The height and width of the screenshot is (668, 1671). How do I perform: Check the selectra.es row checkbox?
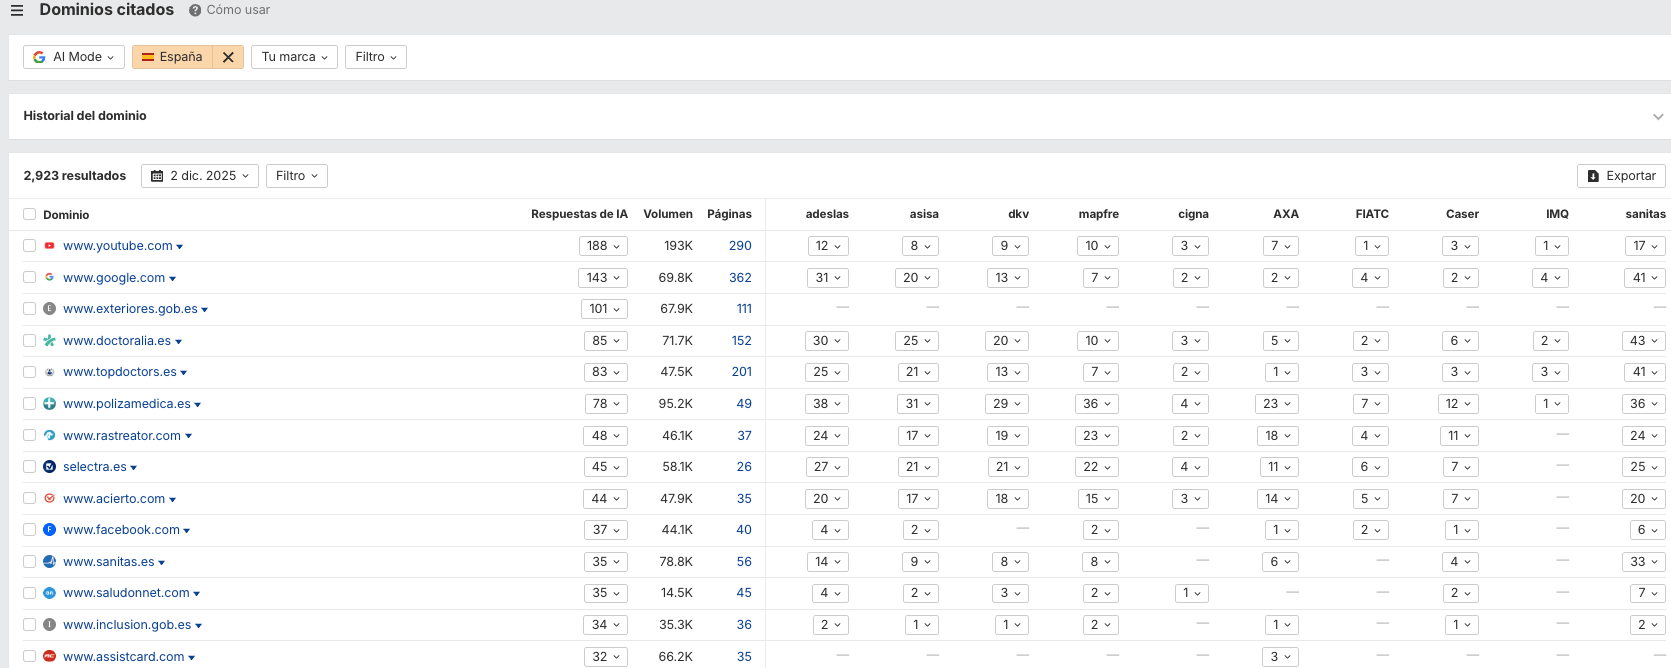click(x=29, y=467)
